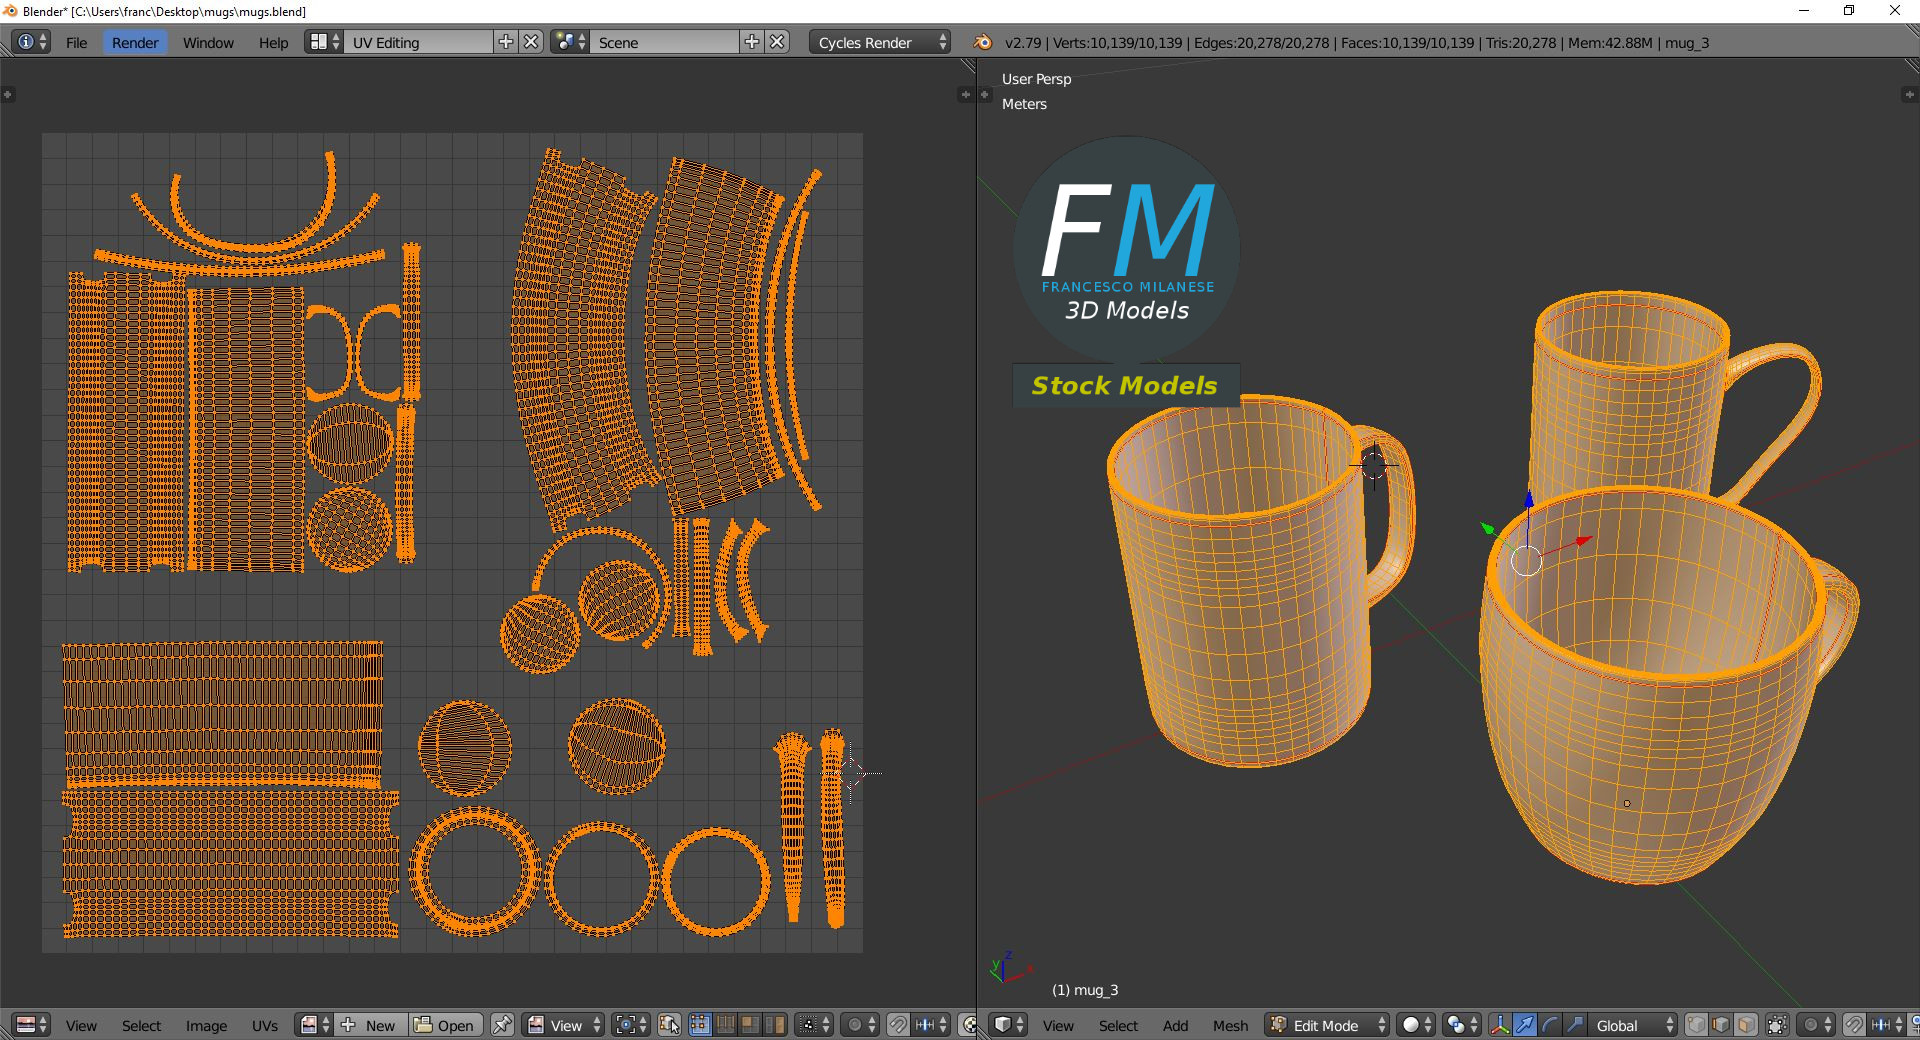Toggle the 3D manipulator axes widget
The width and height of the screenshot is (1920, 1040).
[x=1500, y=1025]
